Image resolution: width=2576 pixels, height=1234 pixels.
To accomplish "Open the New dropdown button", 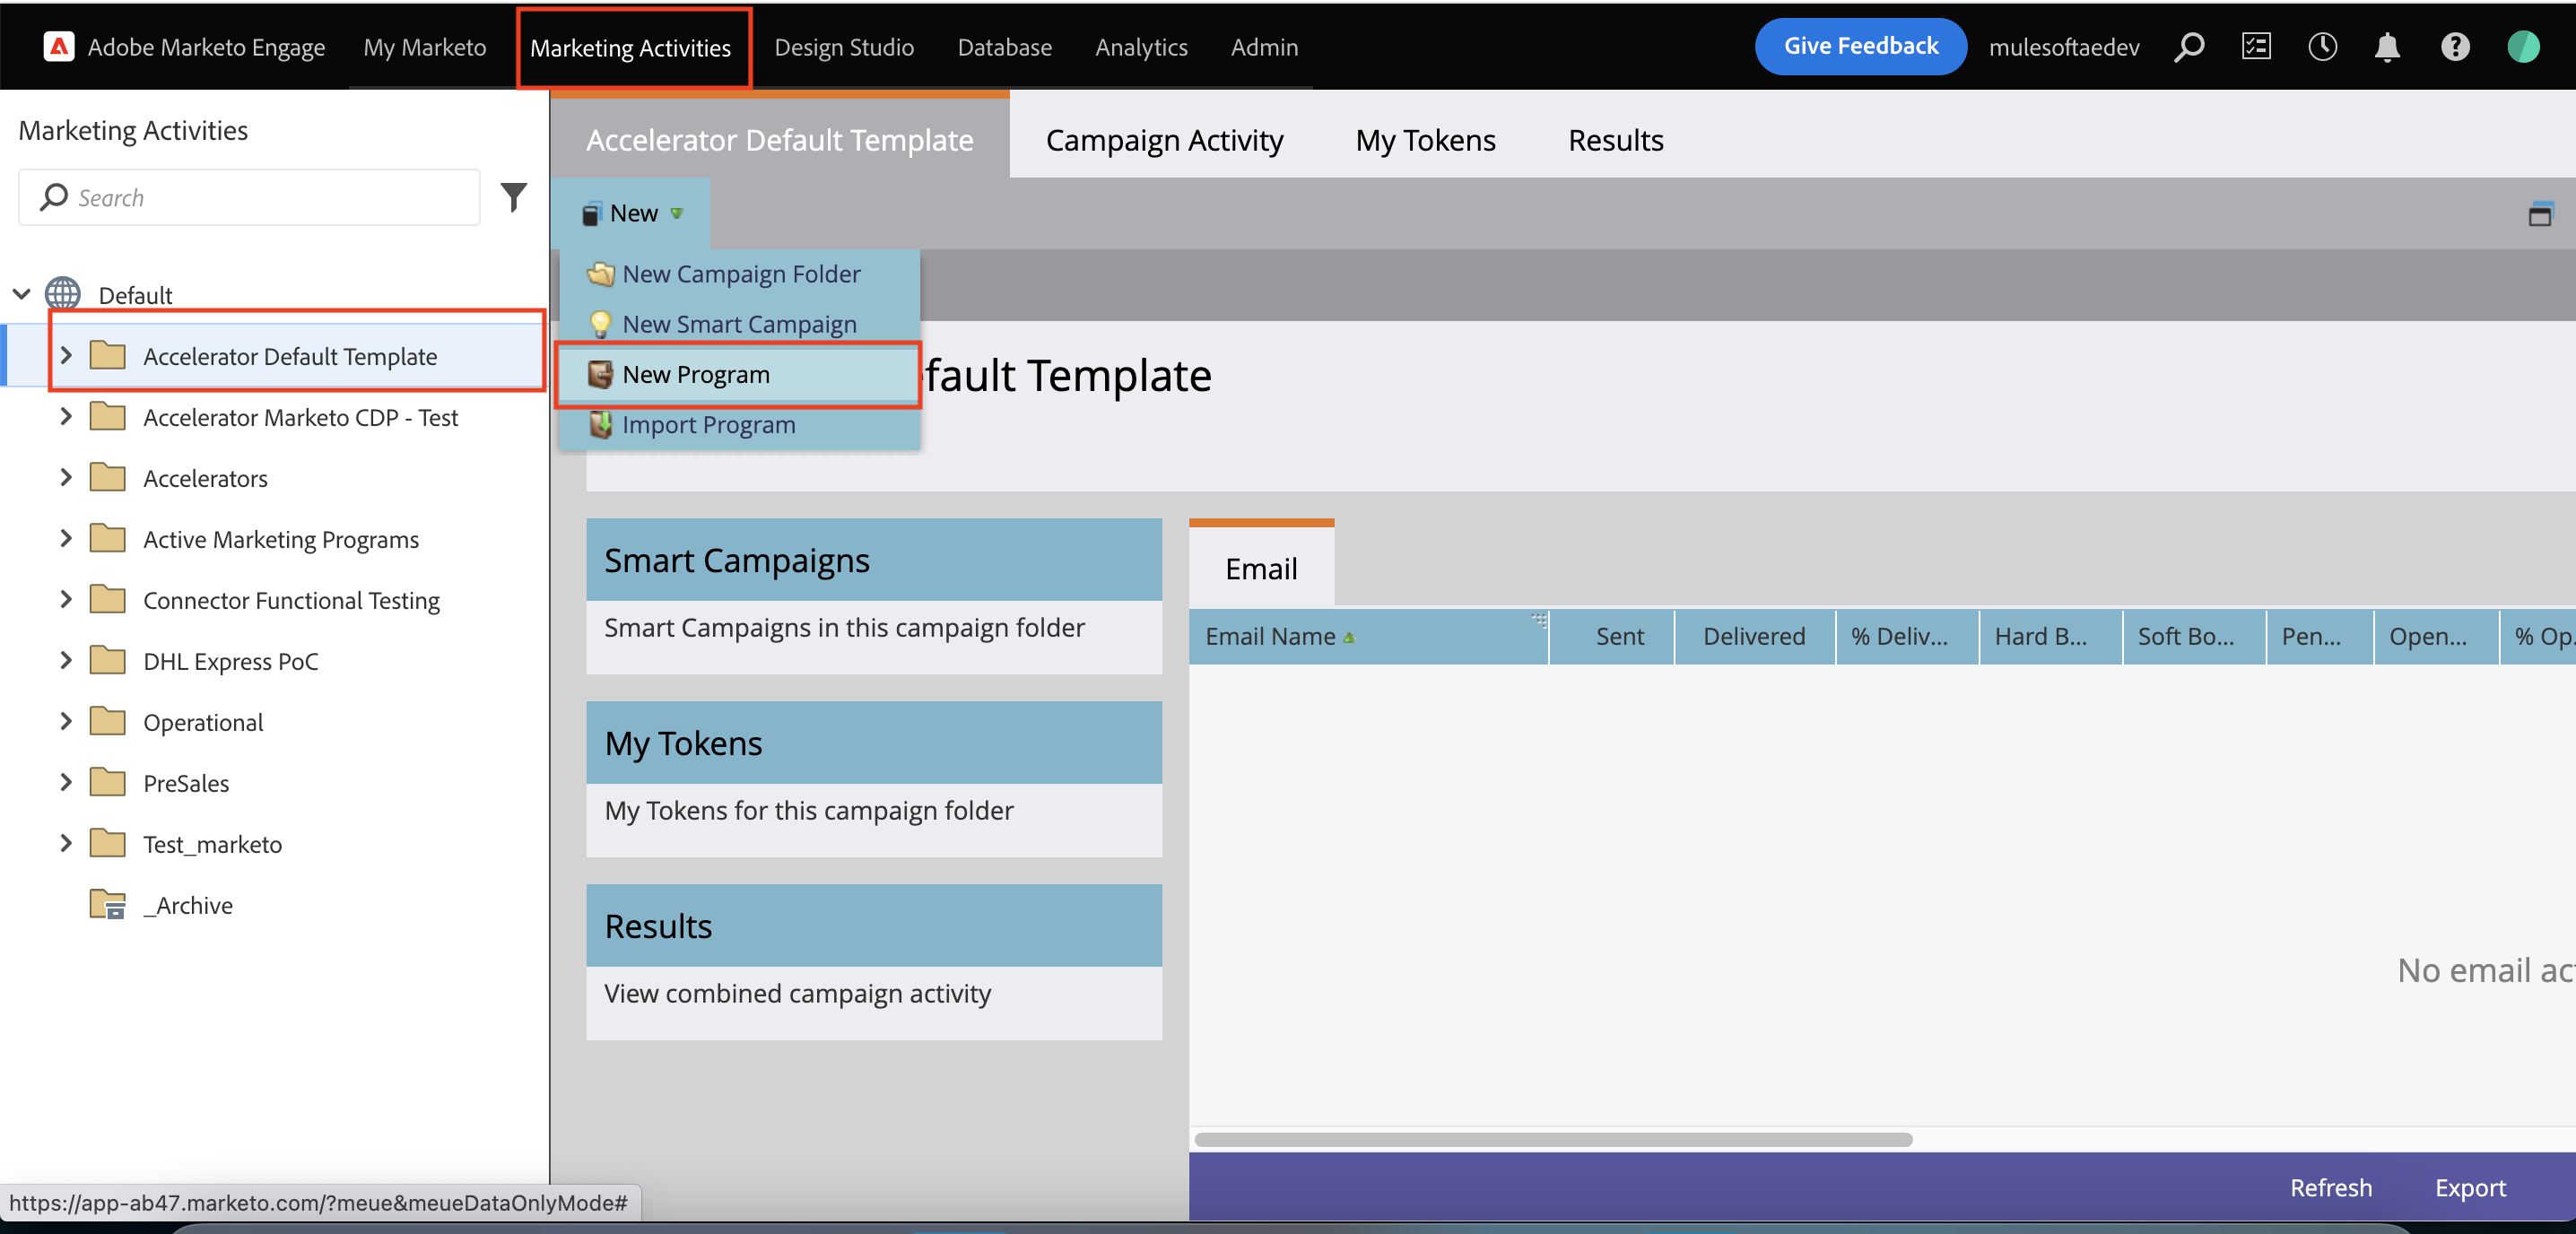I will pos(632,213).
